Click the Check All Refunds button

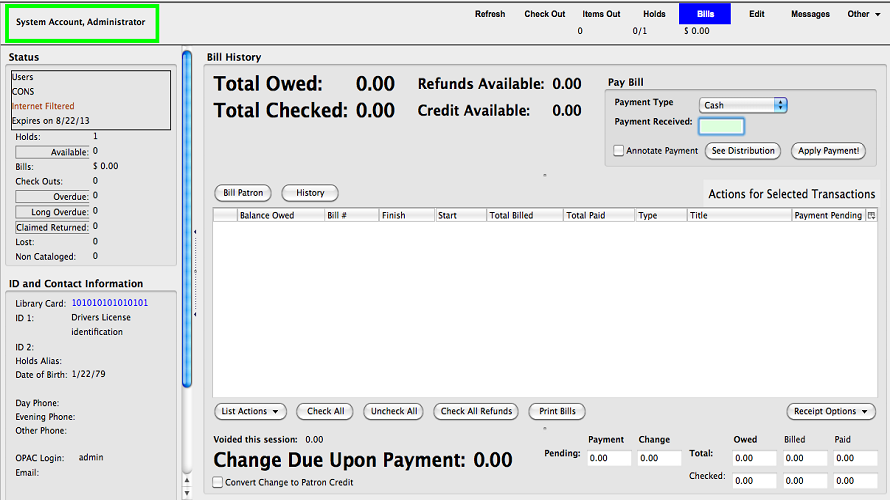click(x=477, y=411)
